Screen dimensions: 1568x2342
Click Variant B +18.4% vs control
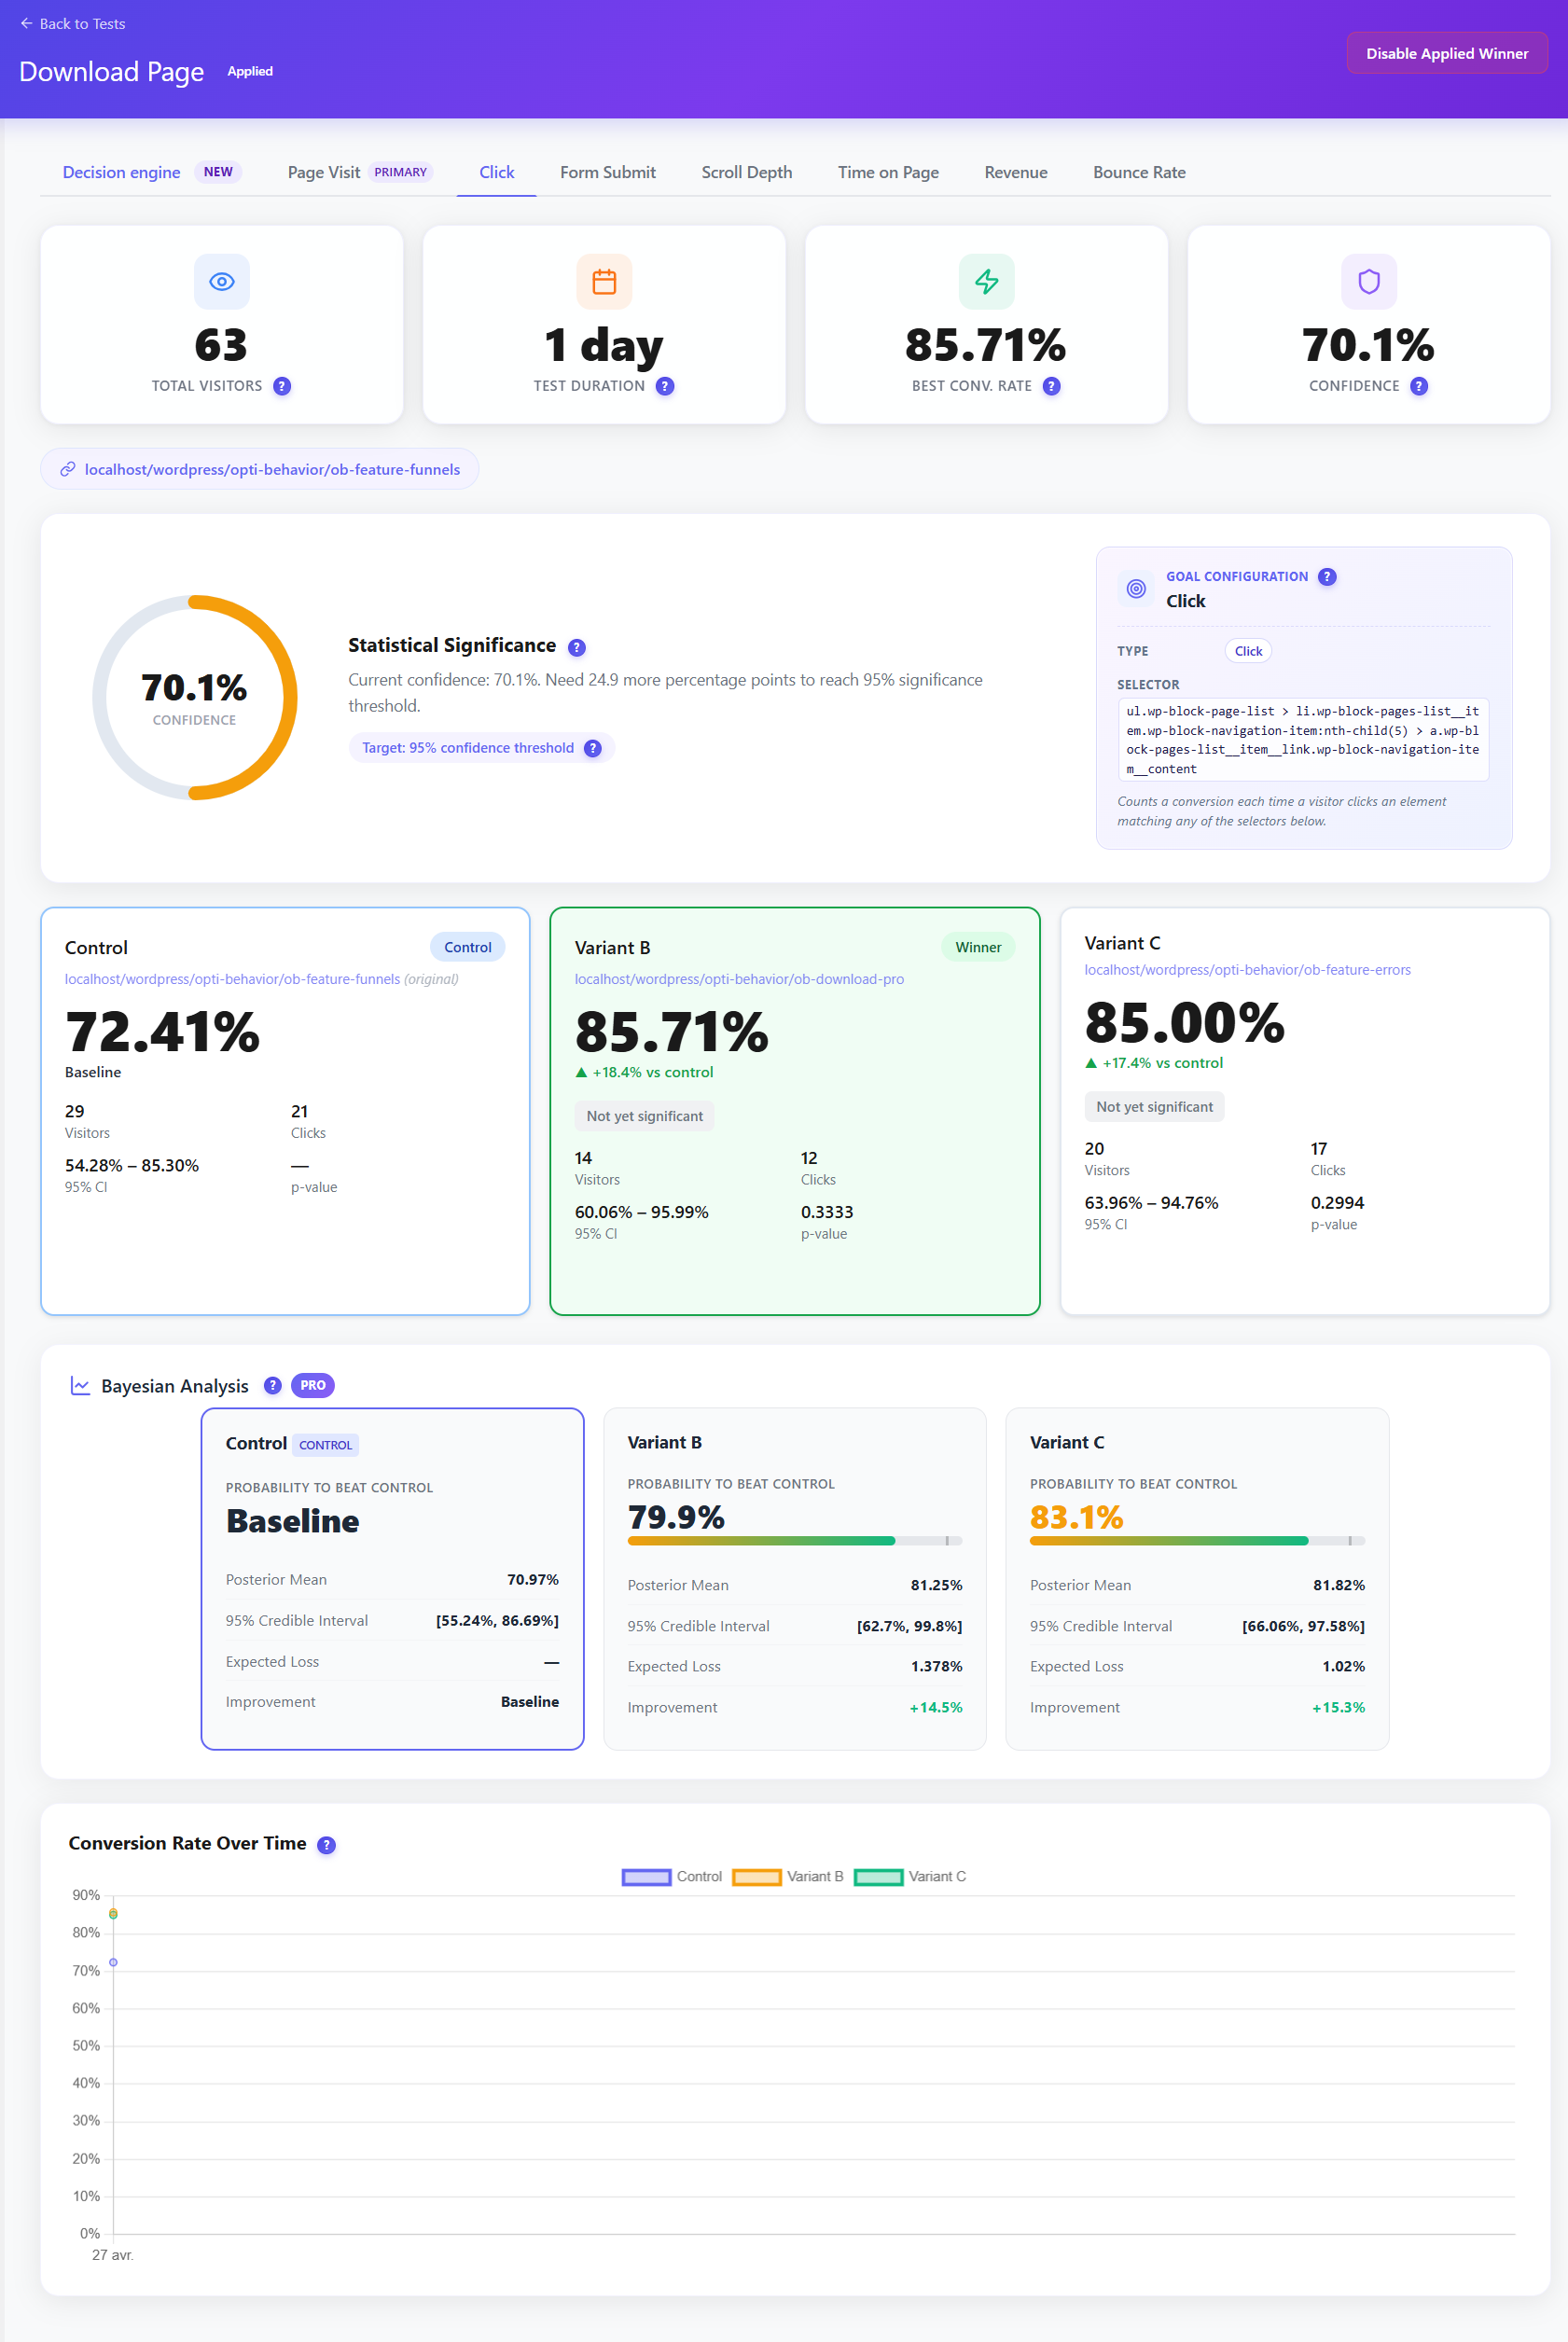644,1072
